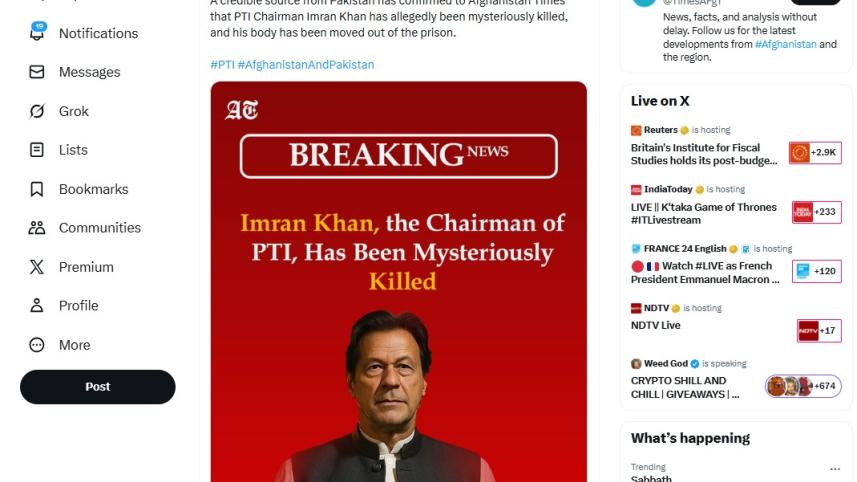Open the #PTI hashtag link
This screenshot has width=857, height=482.
point(221,65)
